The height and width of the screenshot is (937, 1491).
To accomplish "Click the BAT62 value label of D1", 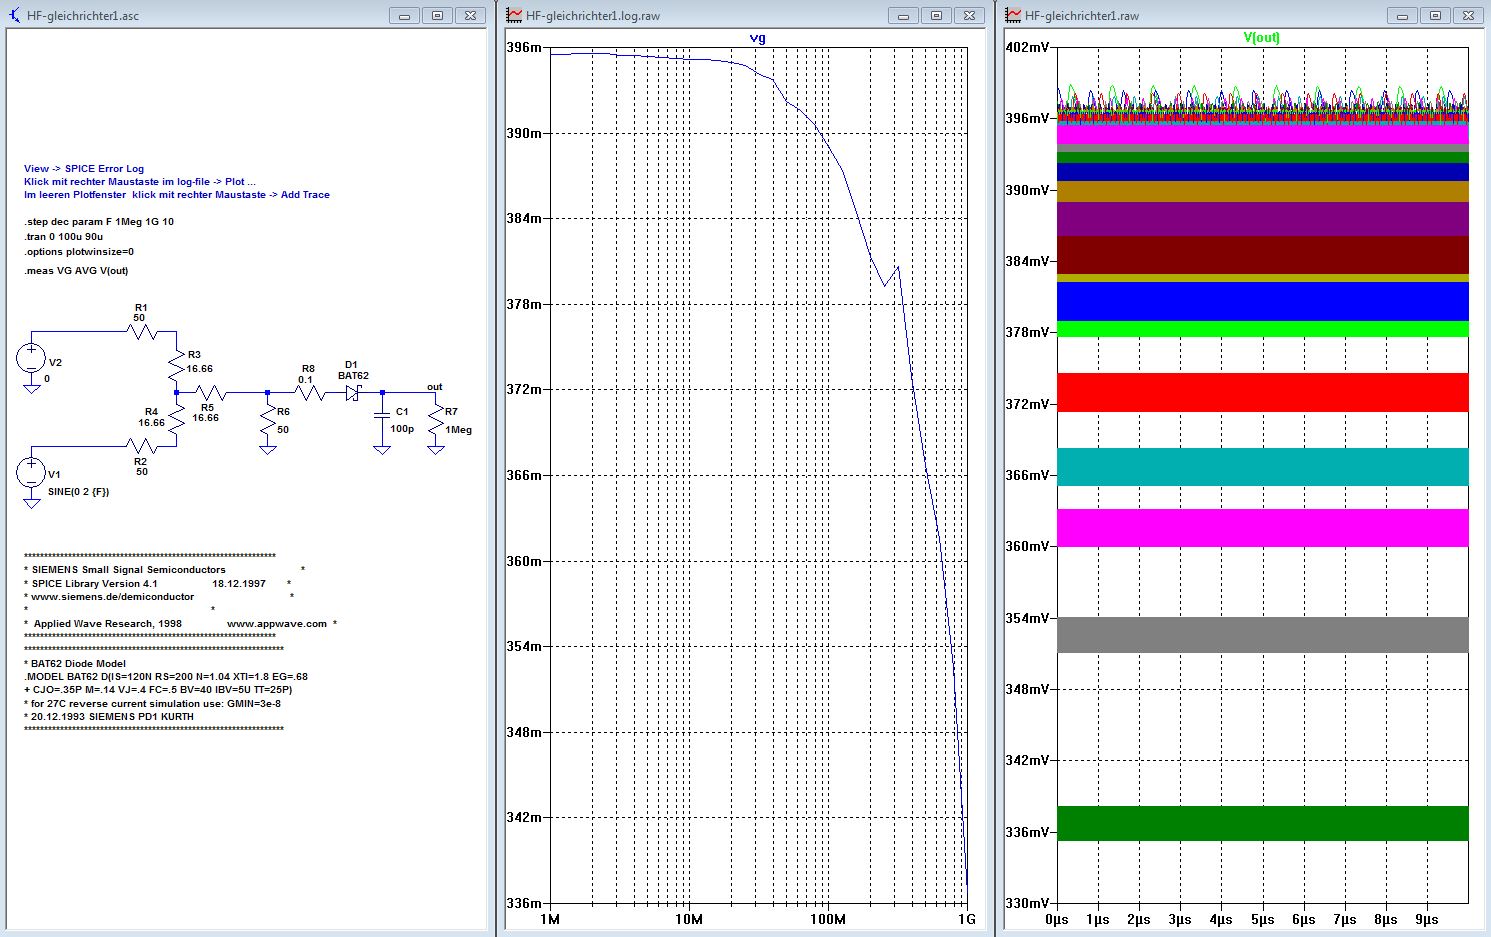I will (x=353, y=376).
